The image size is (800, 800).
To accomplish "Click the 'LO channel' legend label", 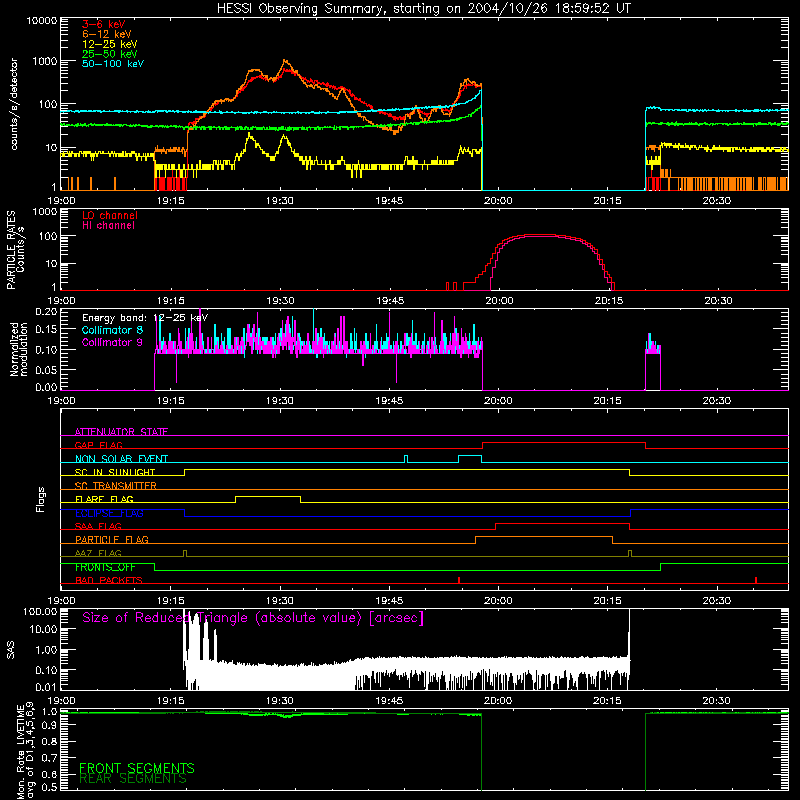I will coord(110,215).
